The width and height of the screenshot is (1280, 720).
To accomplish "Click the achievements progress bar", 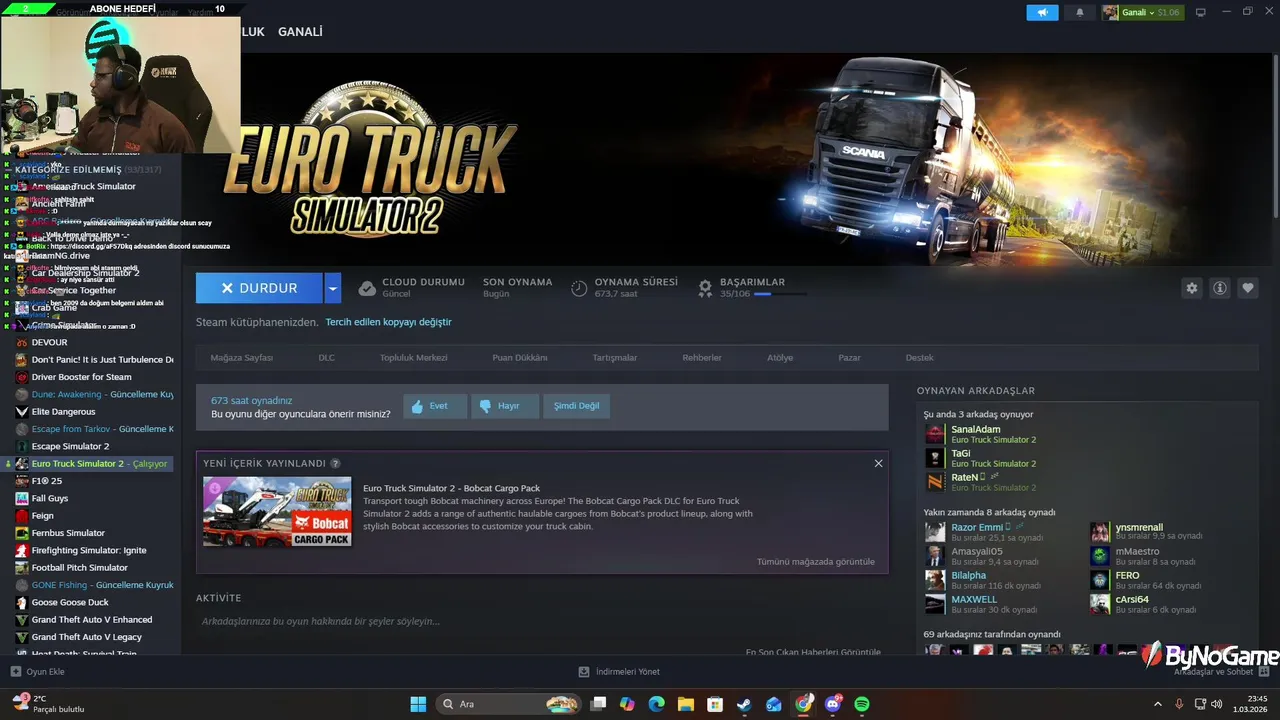I will [x=780, y=294].
